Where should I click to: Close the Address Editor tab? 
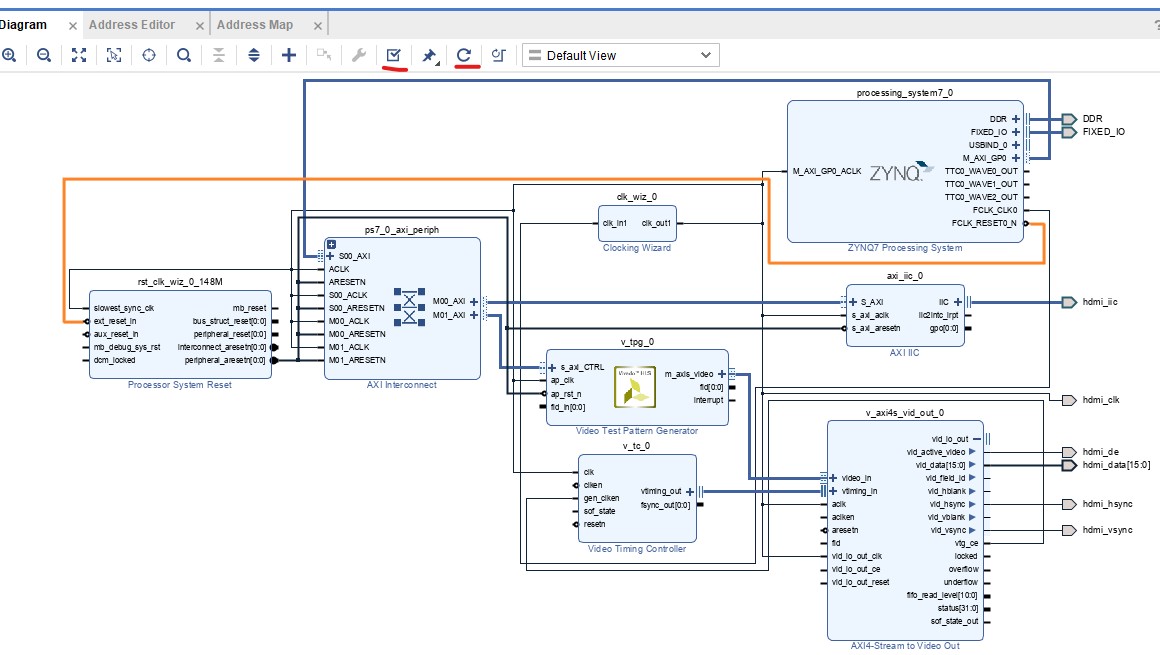(200, 26)
